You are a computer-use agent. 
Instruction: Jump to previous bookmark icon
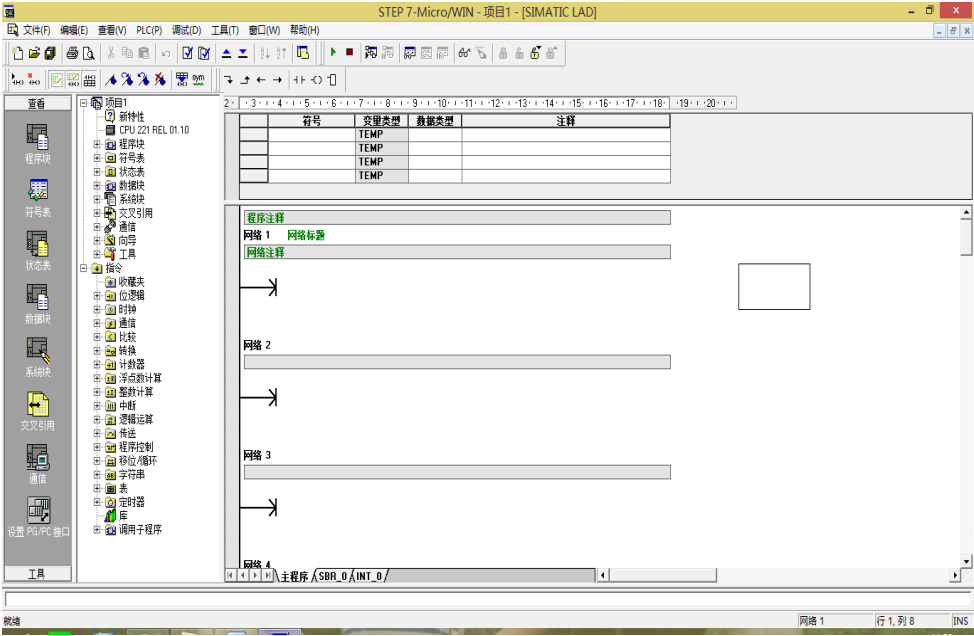click(x=143, y=80)
